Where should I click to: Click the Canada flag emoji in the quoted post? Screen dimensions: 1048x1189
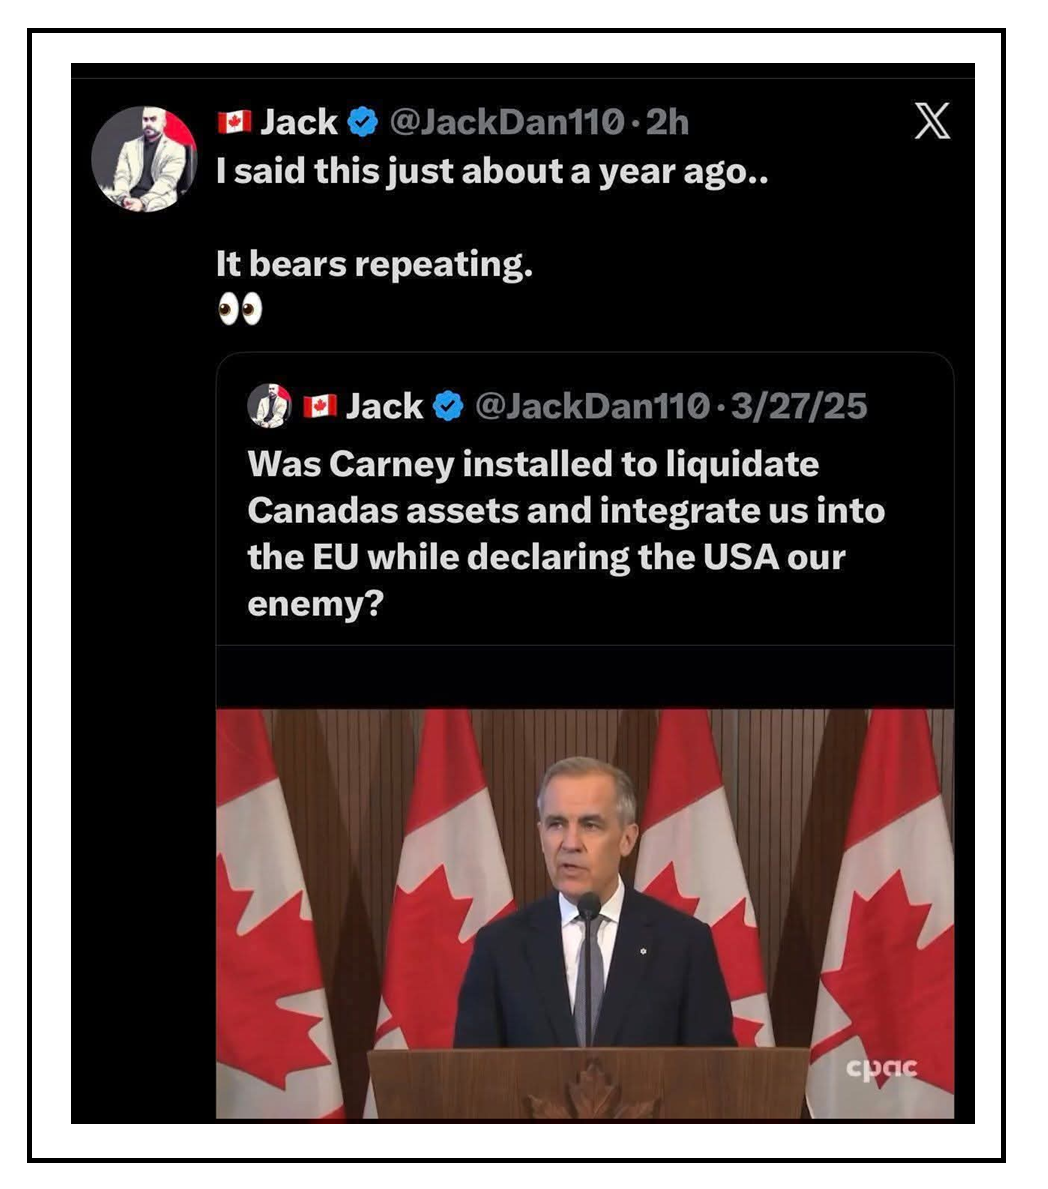click(320, 406)
